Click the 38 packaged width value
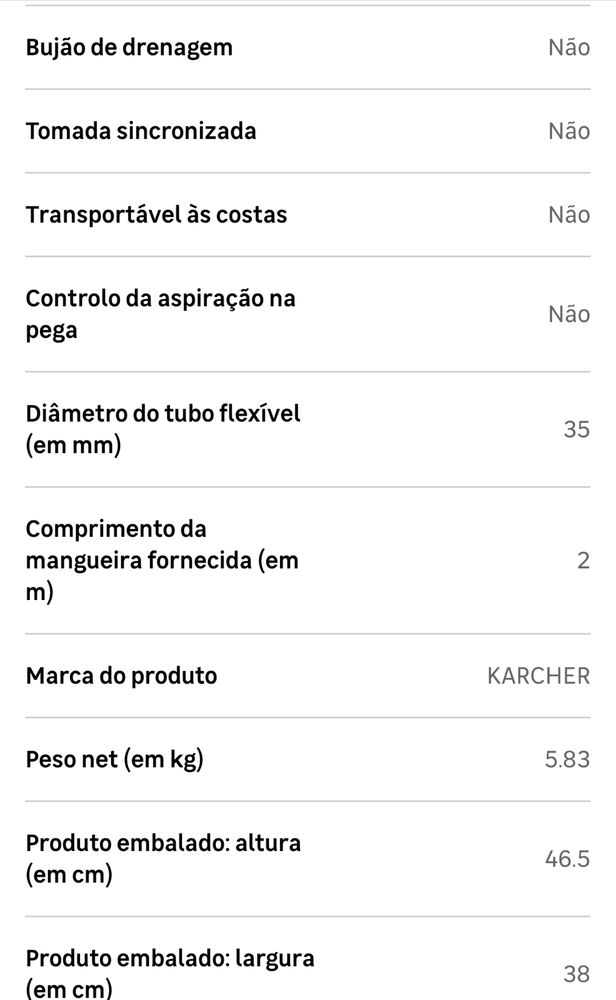616x1000 pixels. point(576,974)
